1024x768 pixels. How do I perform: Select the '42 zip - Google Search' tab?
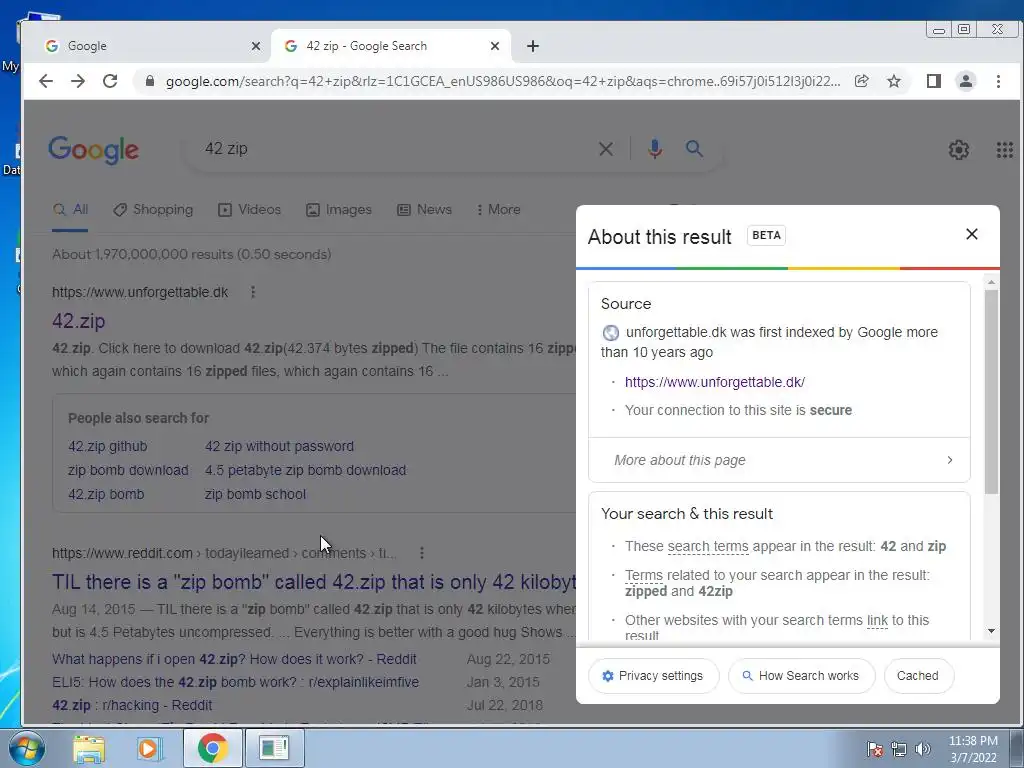tap(391, 46)
